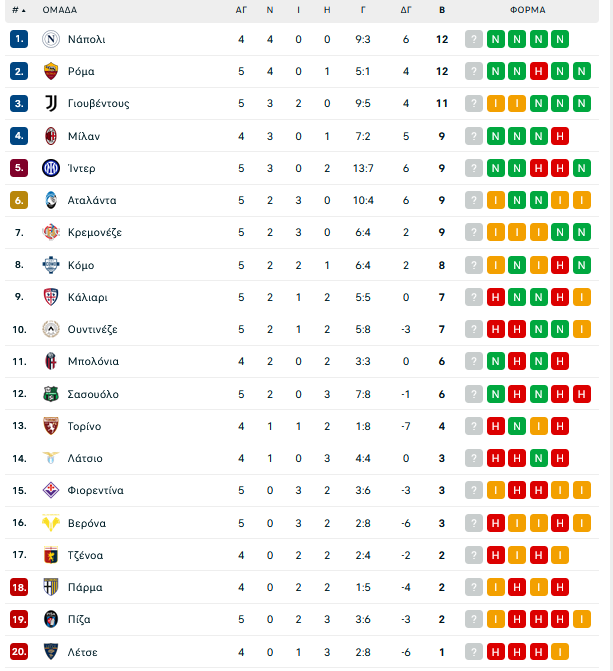
Task: Click the Parma club crest
Action: click(x=51, y=587)
